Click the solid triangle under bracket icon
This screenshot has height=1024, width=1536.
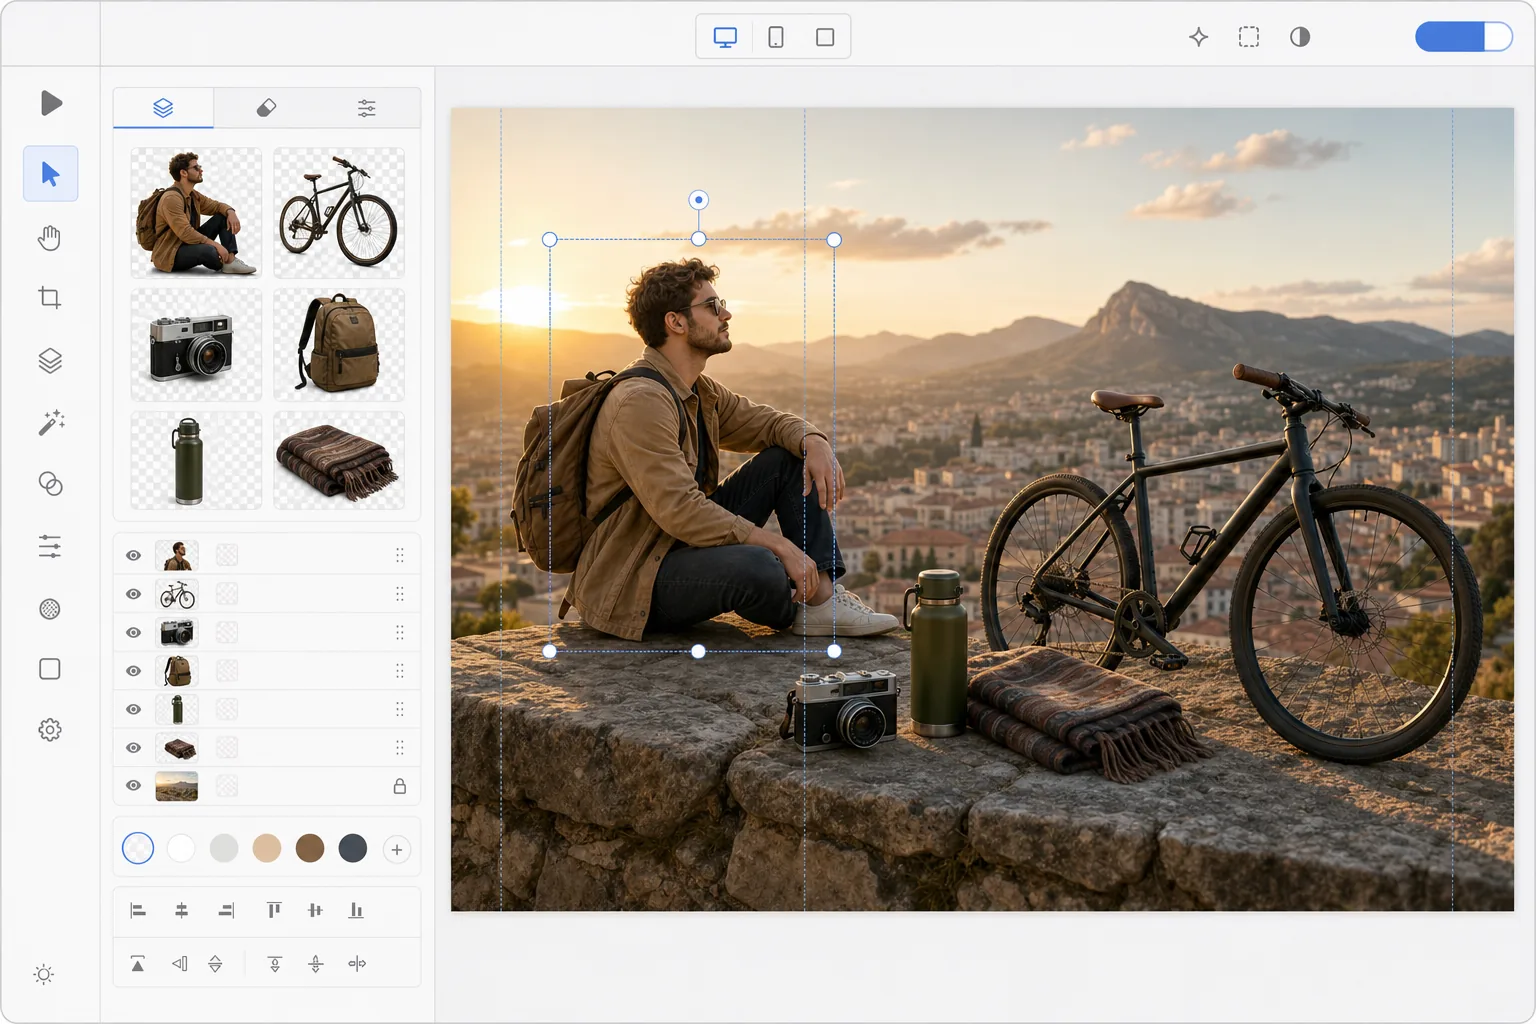138,964
